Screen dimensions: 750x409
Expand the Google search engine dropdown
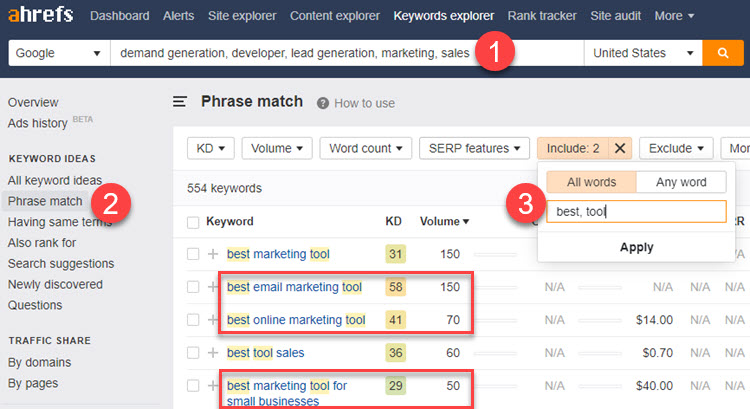[x=59, y=53]
